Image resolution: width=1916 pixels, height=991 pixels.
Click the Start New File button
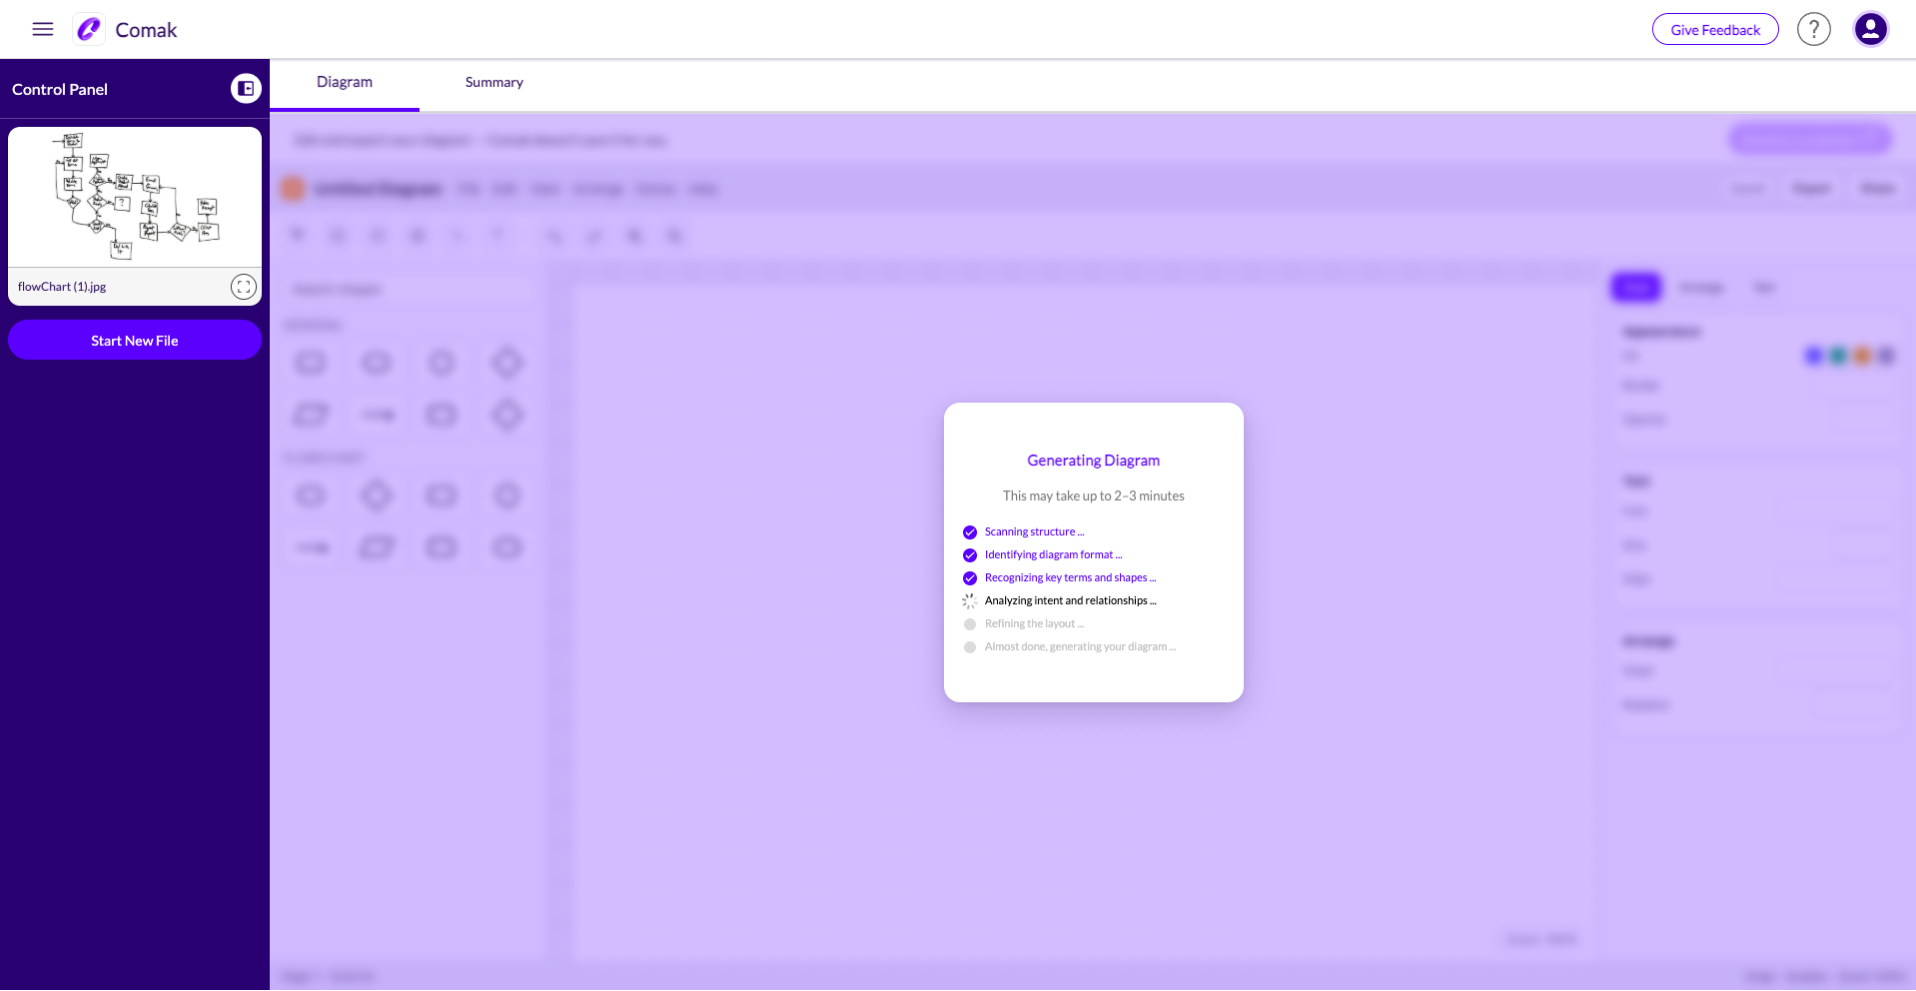[134, 340]
